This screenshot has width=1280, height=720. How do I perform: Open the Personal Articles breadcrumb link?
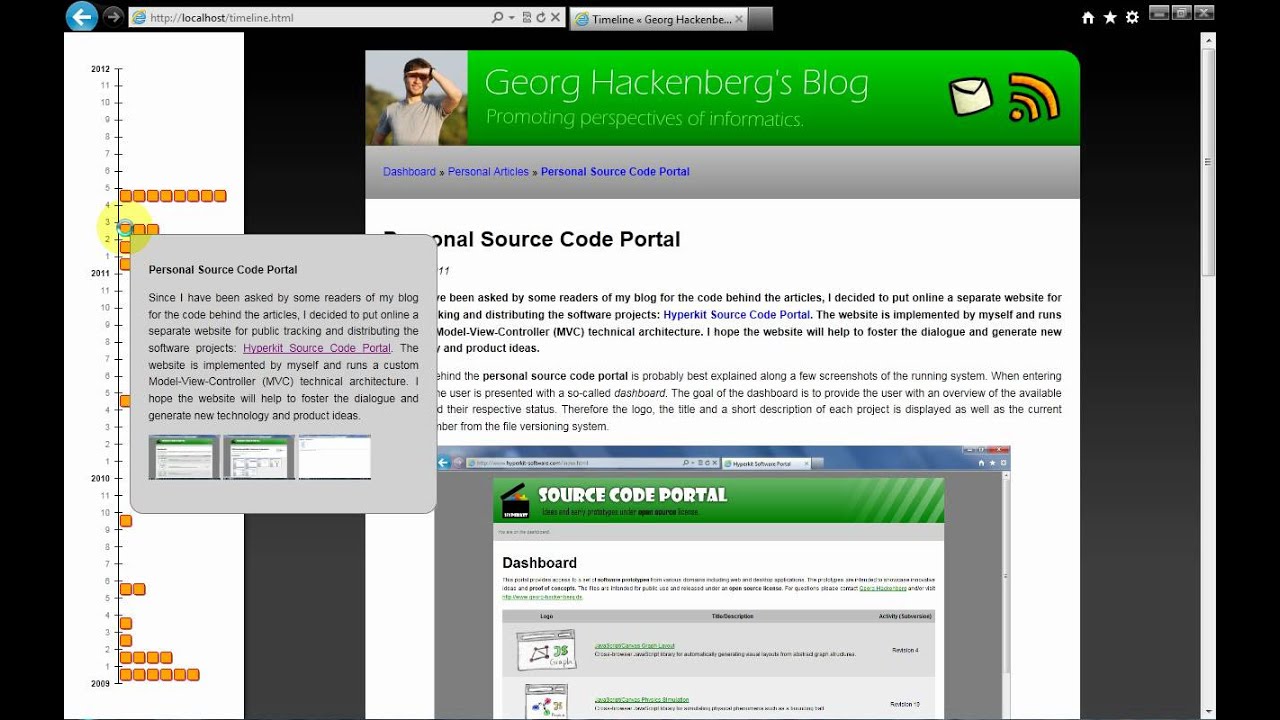(x=488, y=172)
